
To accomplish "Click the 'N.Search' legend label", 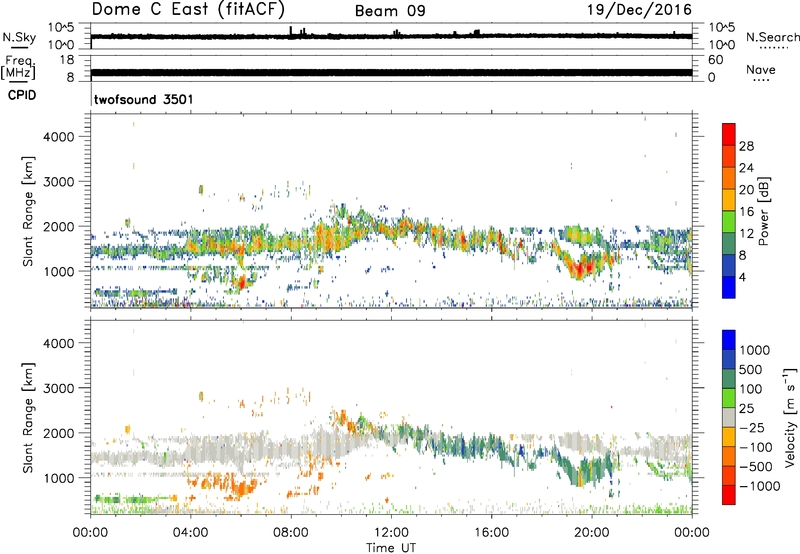I will 772,37.
